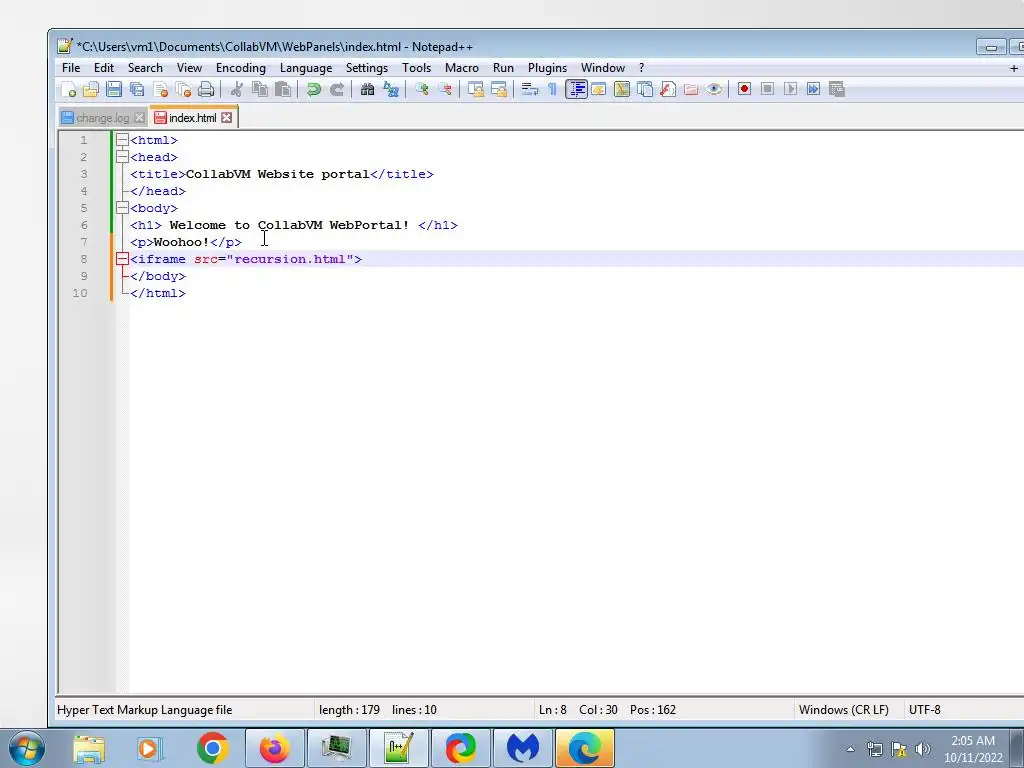Click the Synchronize Vertical Scrolling icon
Viewport: 1024px width, 768px height.
click(x=475, y=89)
